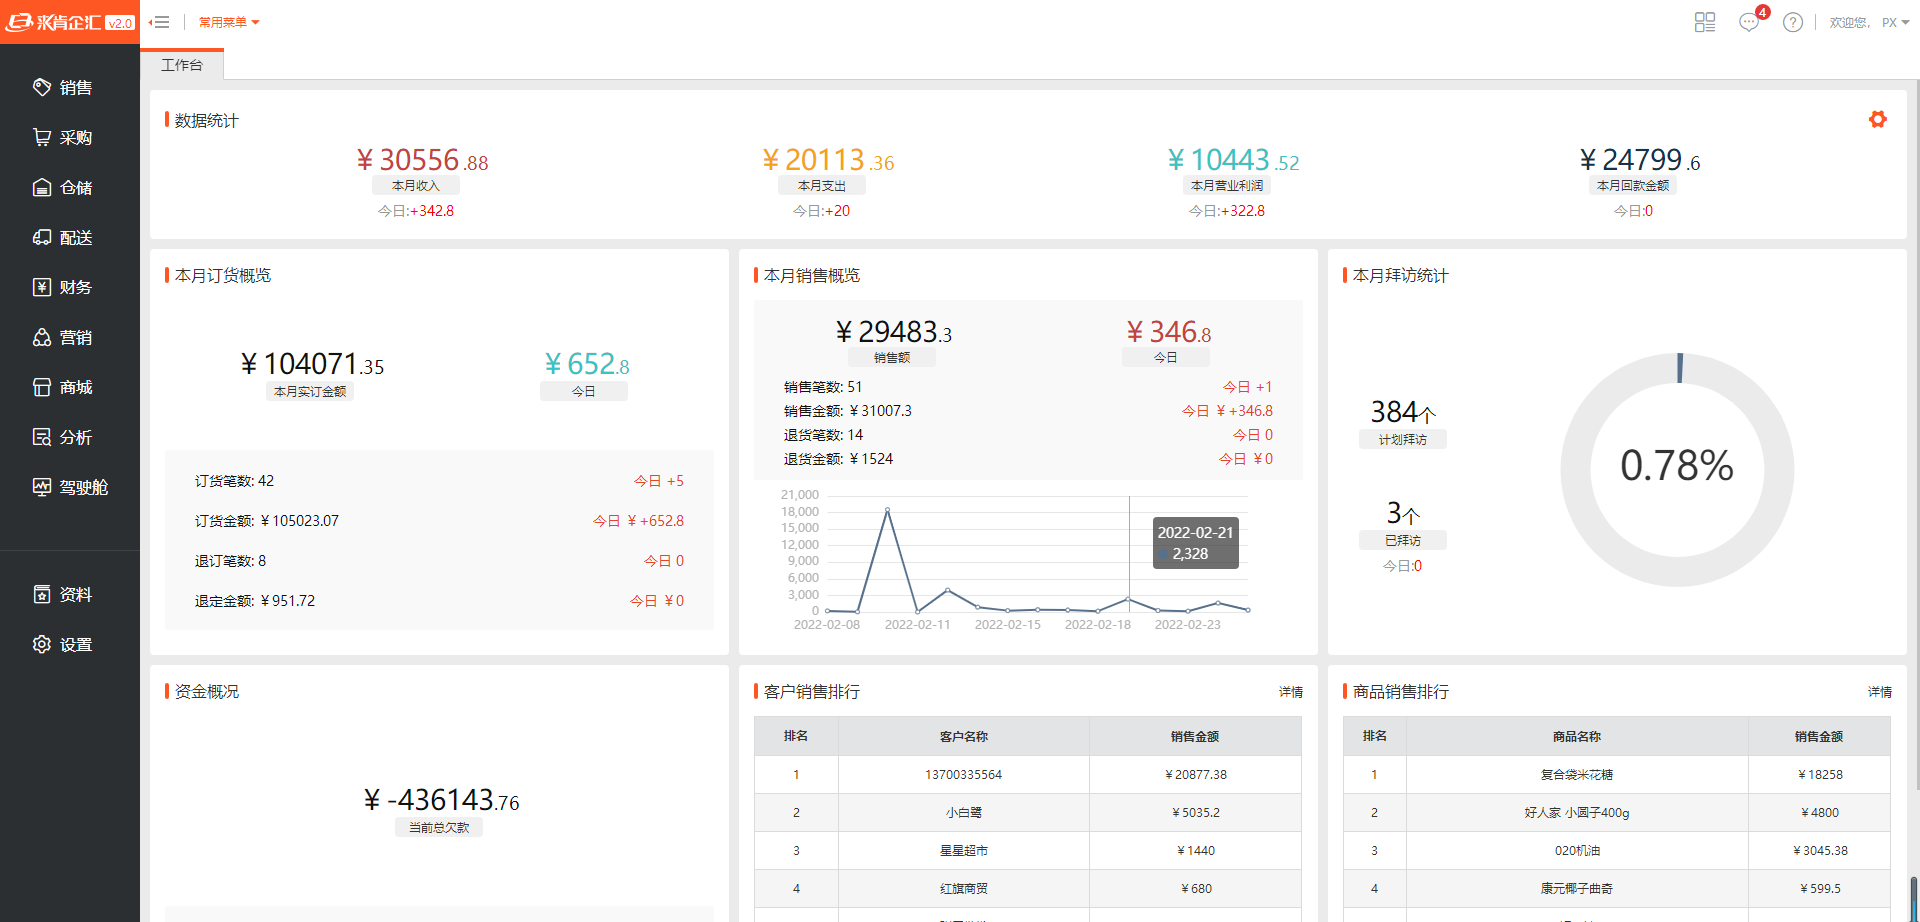The height and width of the screenshot is (922, 1920).
Task: Click the help question mark icon
Action: point(1792,22)
